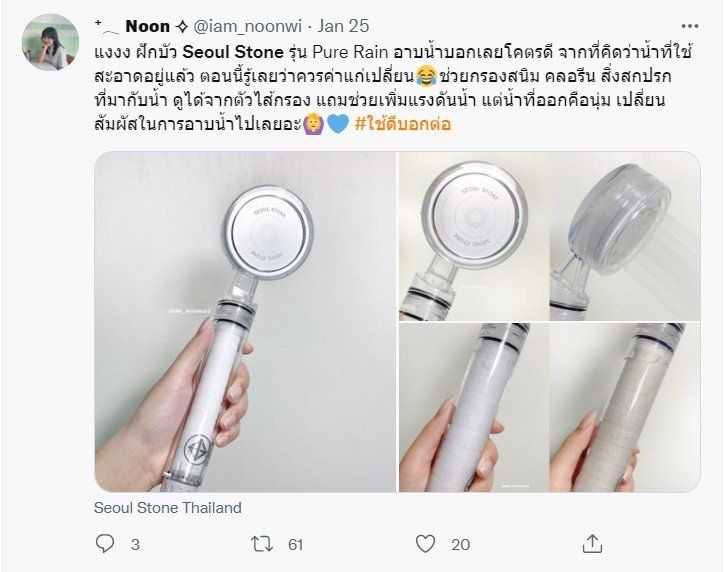724x572 pixels.
Task: Open the Seoul Stone faceplate close-up photo
Action: point(474,236)
